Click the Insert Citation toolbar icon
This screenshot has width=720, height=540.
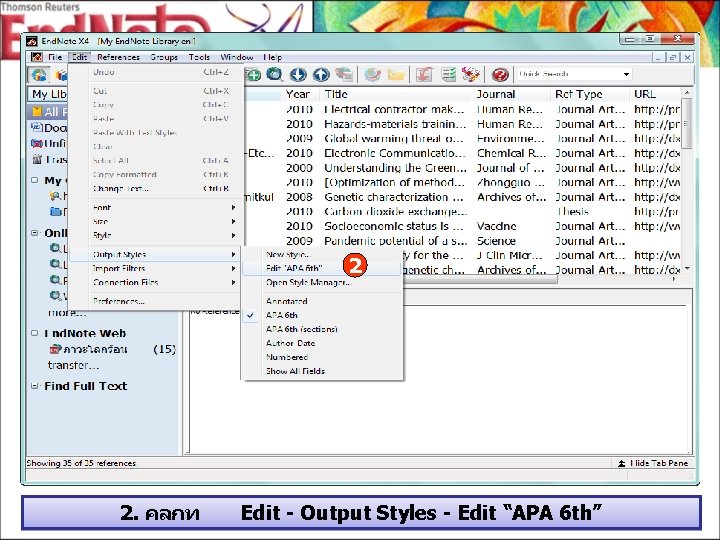[x=424, y=74]
